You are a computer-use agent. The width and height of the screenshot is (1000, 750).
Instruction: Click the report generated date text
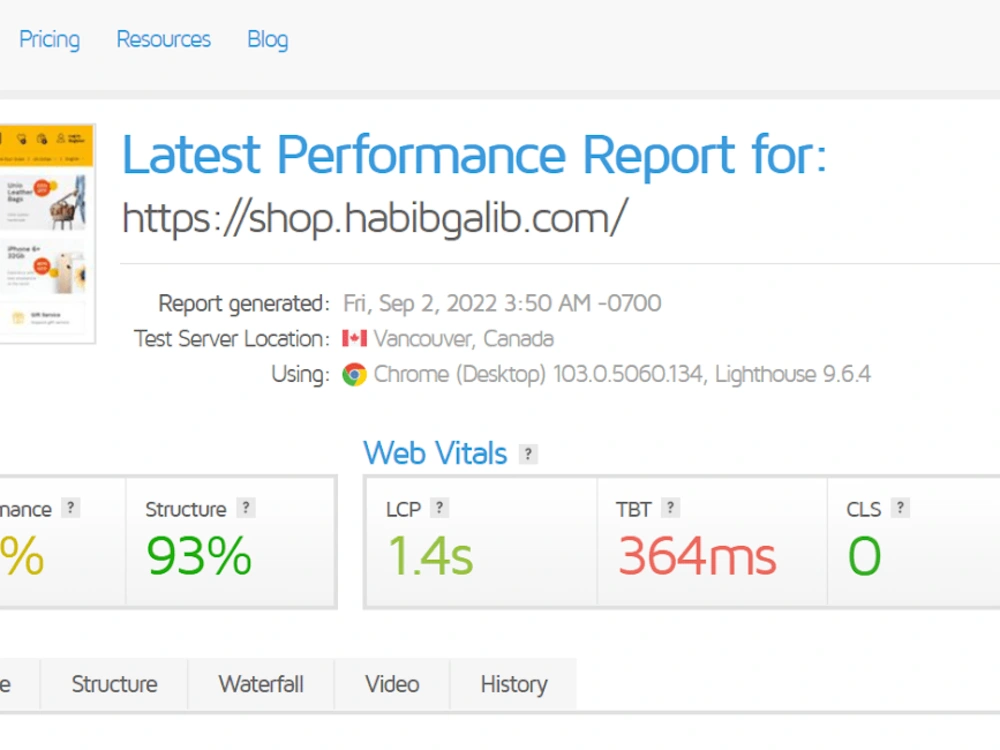click(x=502, y=304)
